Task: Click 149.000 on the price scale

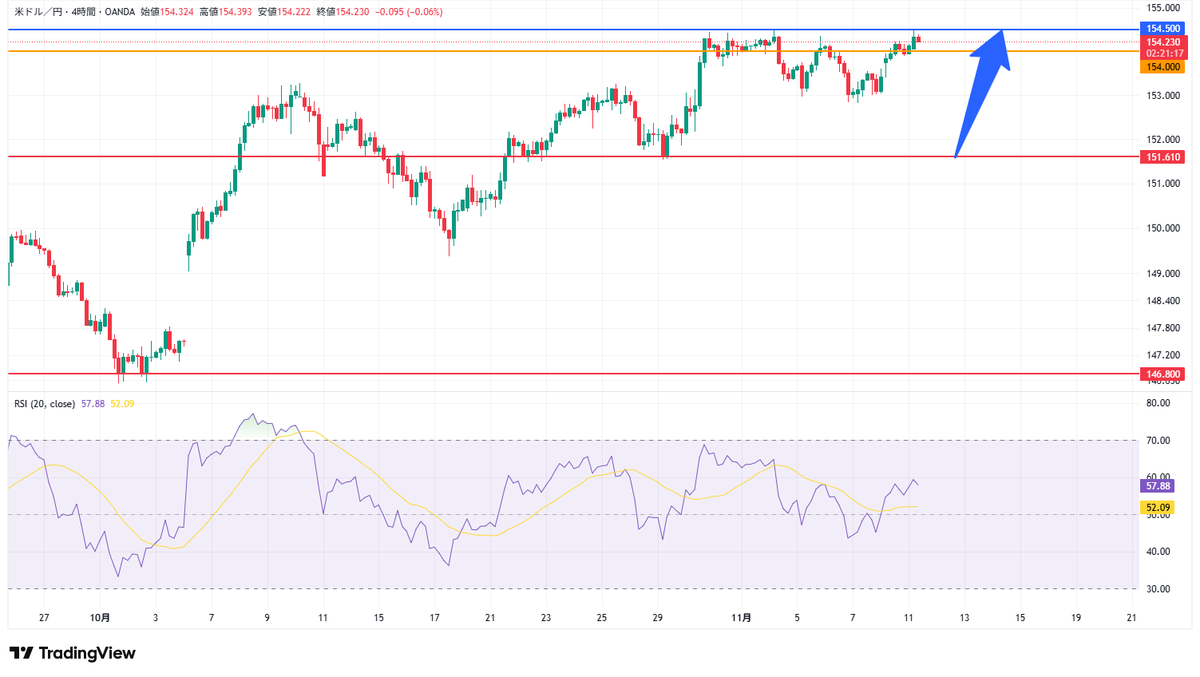Action: coord(1162,274)
